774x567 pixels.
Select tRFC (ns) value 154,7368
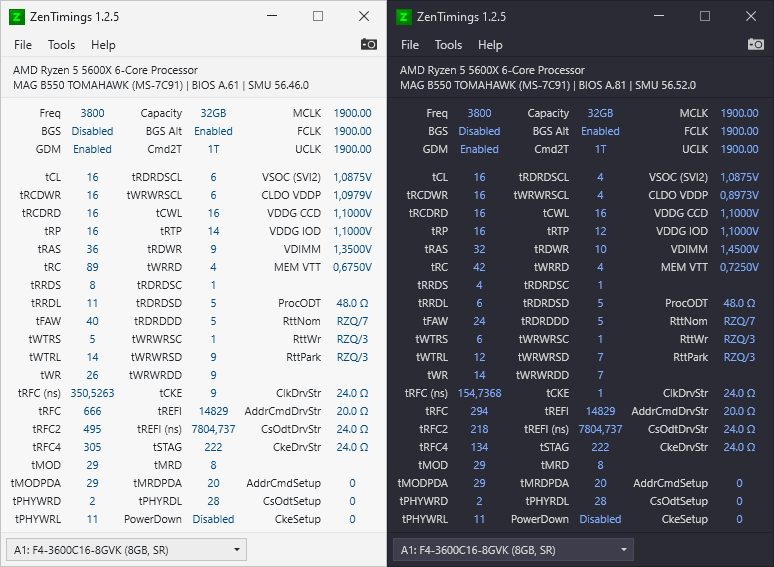[x=479, y=393]
